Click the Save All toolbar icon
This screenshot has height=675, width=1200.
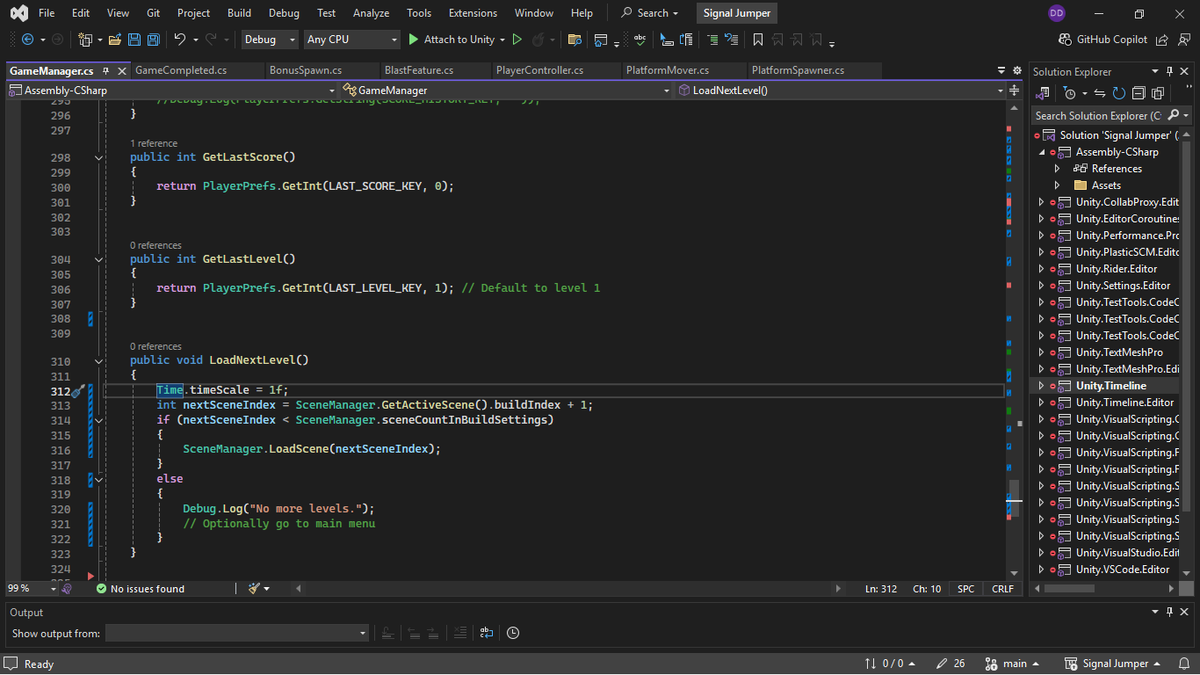[x=153, y=39]
